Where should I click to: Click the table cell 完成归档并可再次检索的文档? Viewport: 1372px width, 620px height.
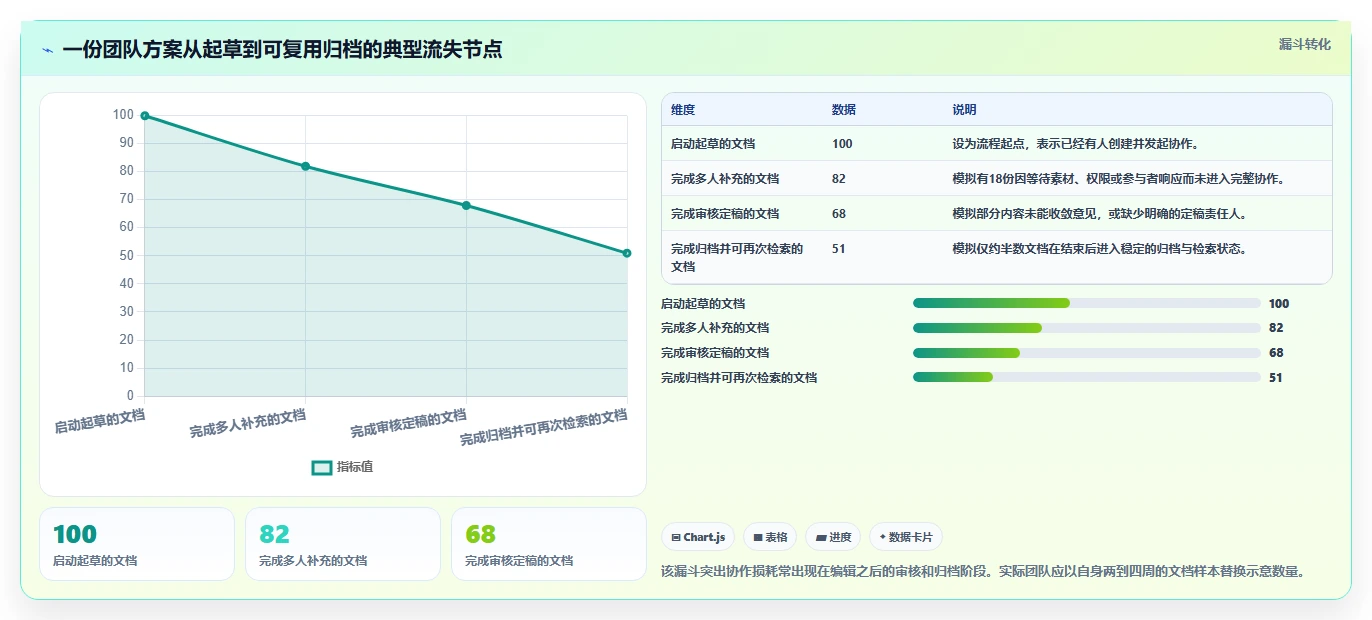pyautogui.click(x=738, y=258)
